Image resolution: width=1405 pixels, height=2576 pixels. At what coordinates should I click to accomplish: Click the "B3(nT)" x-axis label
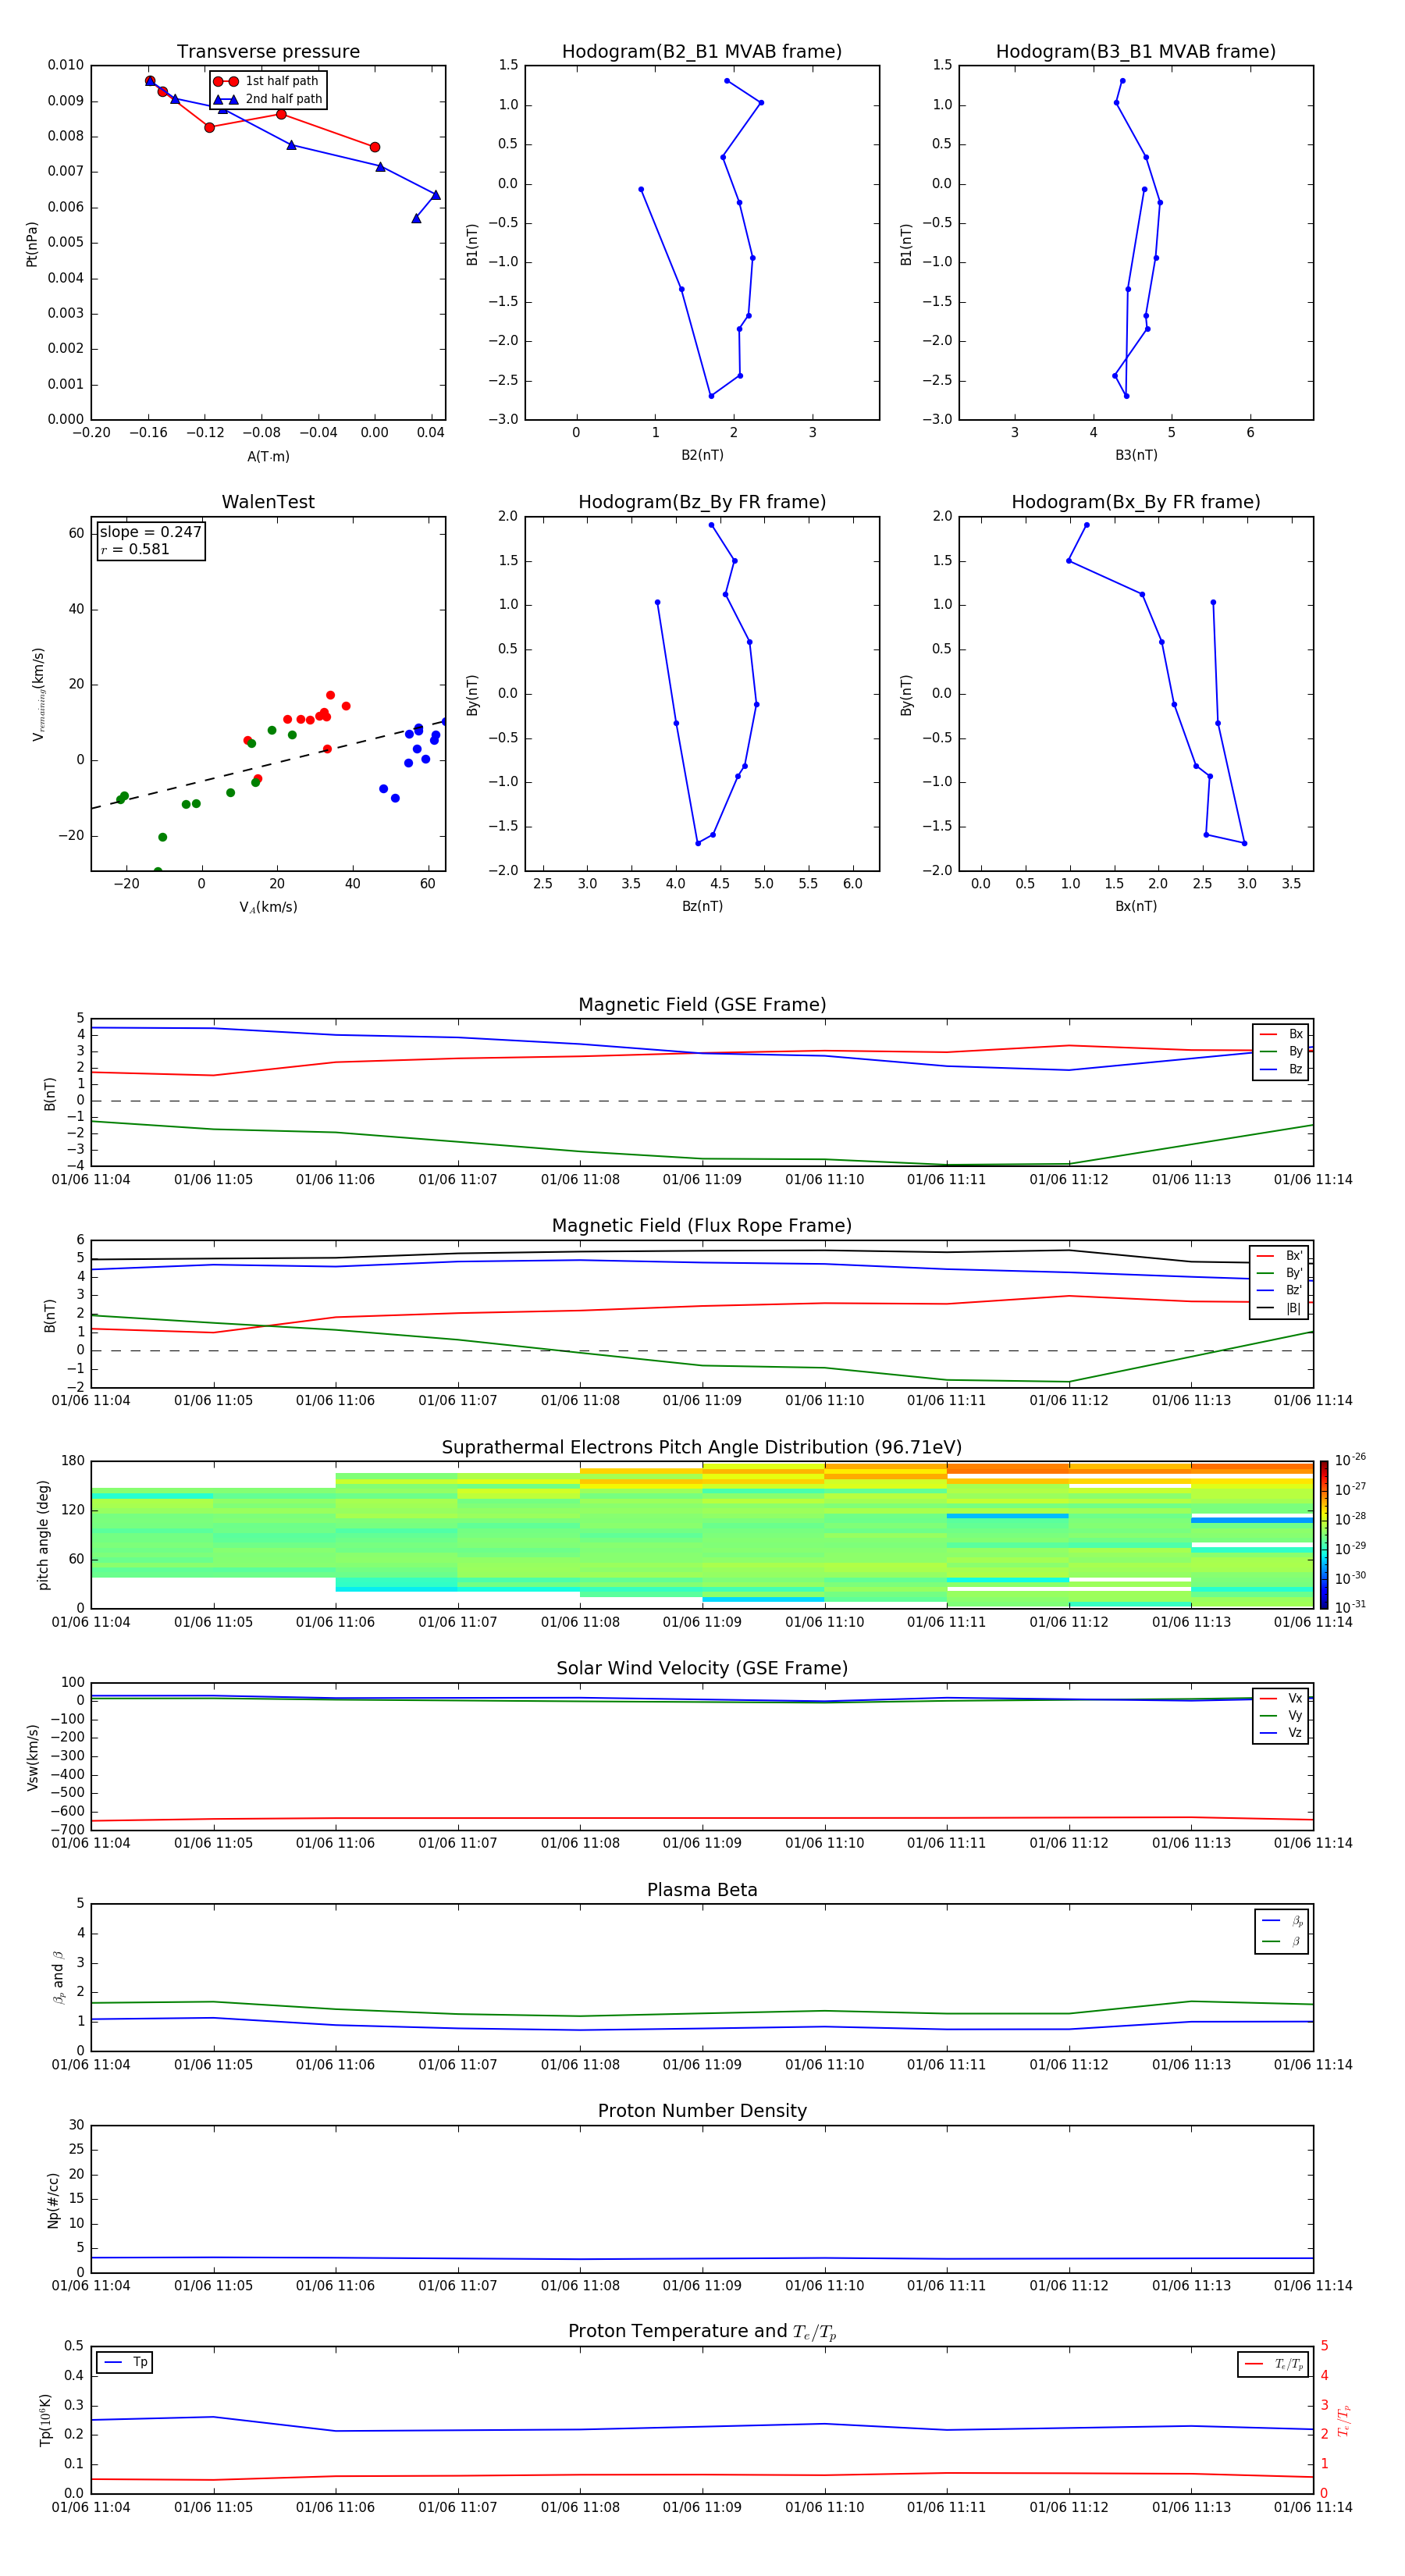[1136, 455]
